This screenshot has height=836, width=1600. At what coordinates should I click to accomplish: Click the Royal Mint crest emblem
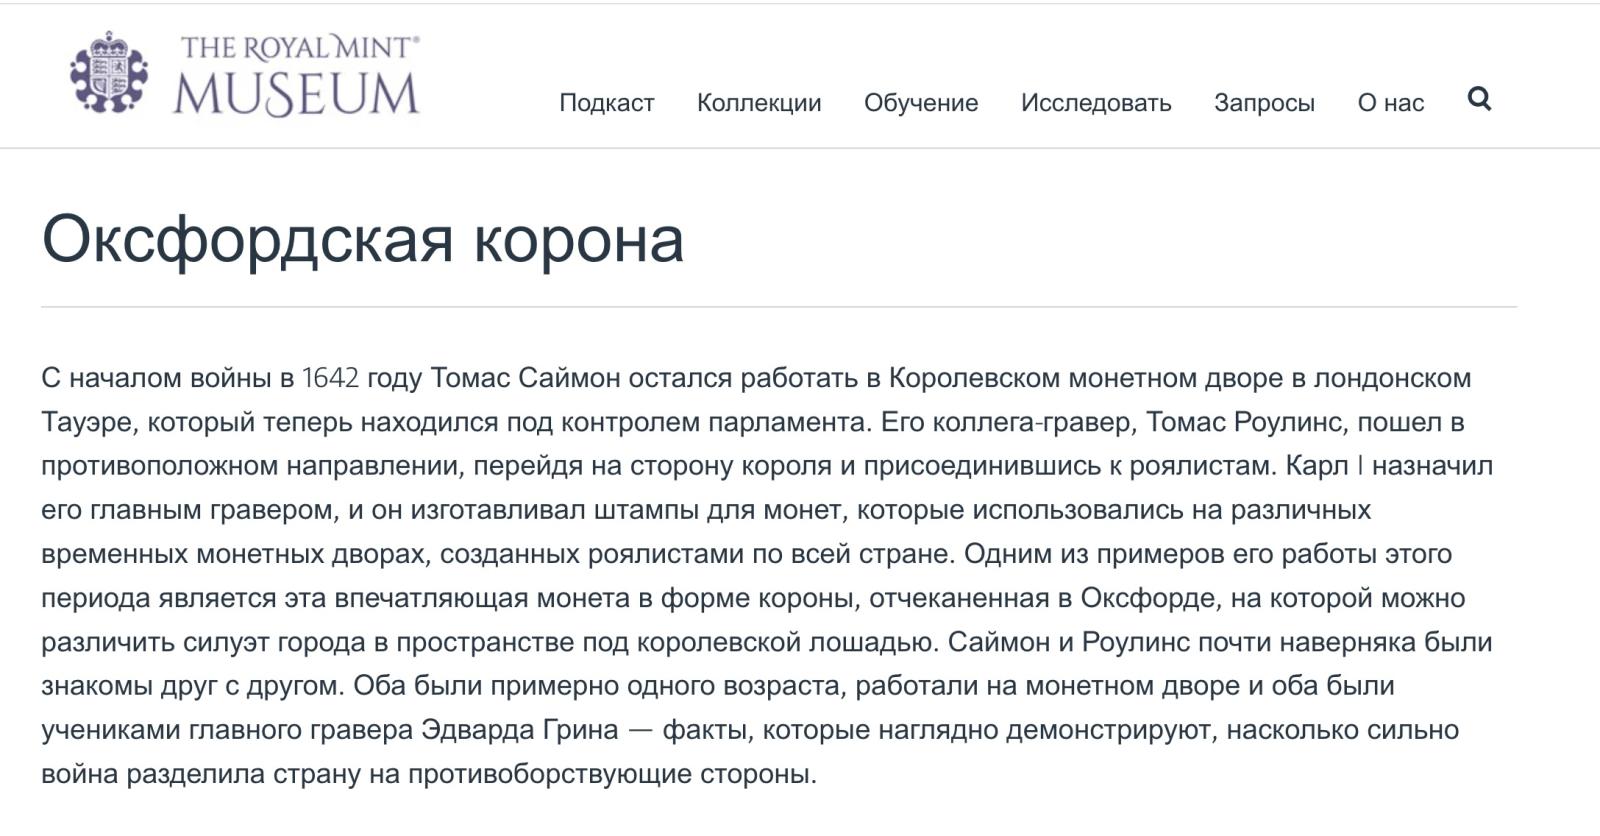pos(109,72)
